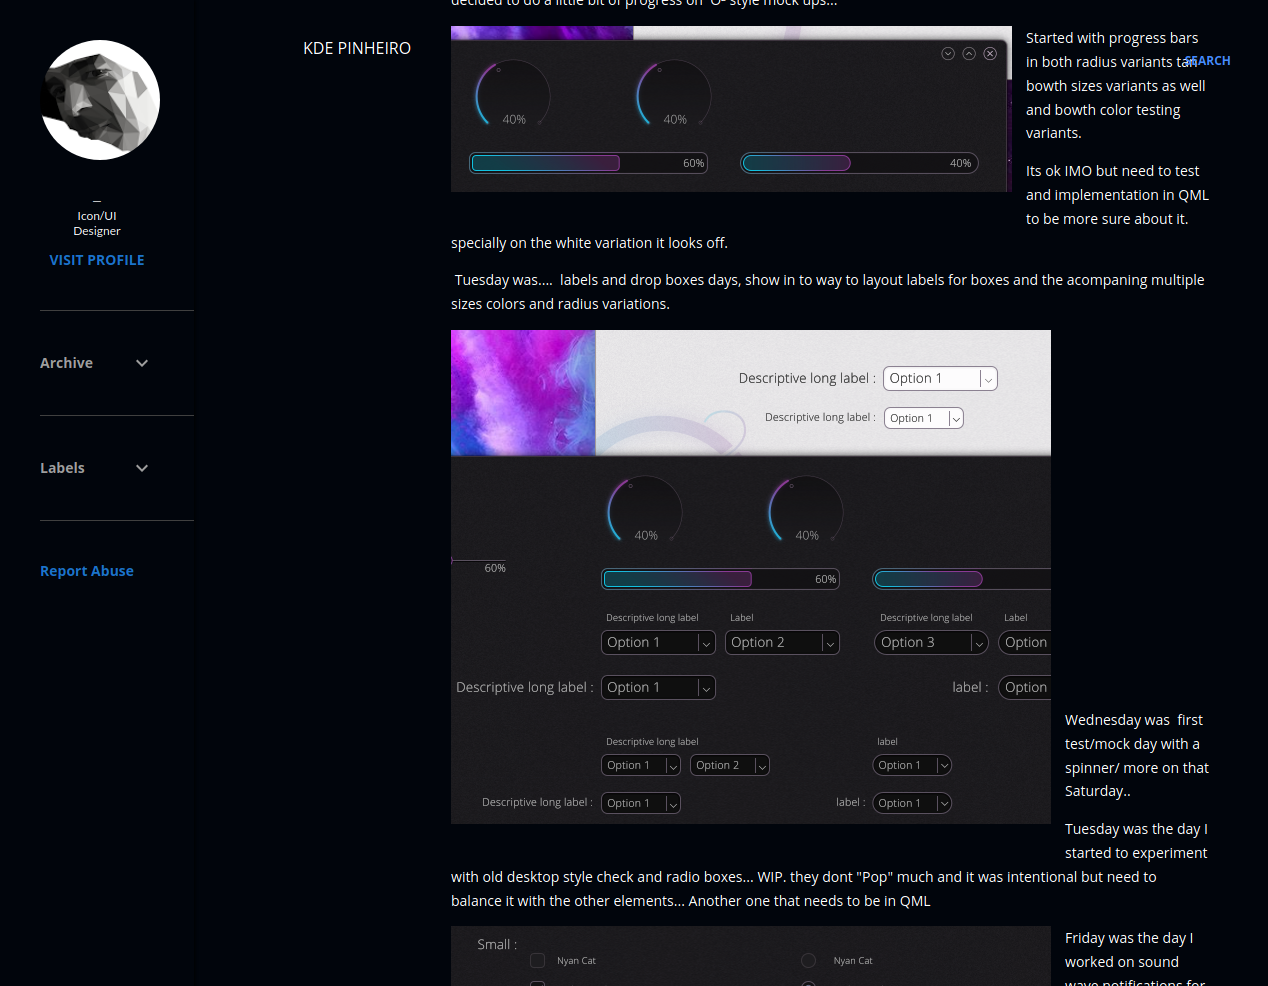1268x986 pixels.
Task: Open the labels and drop boxes mockup image
Action: (x=751, y=577)
